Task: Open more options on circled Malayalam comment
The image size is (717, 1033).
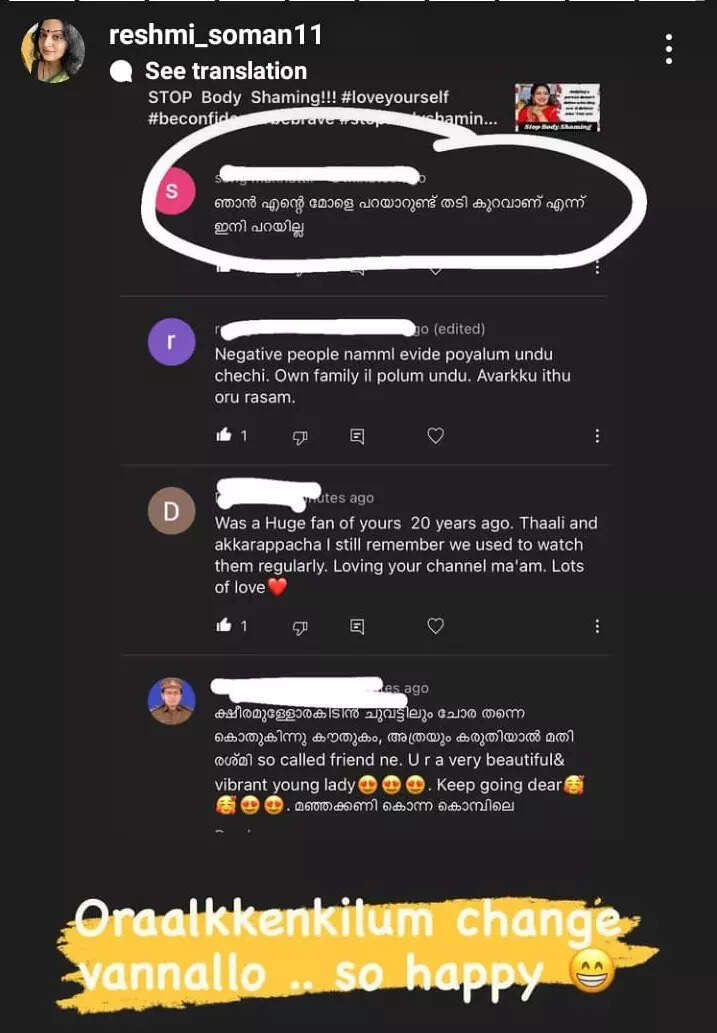Action: pyautogui.click(x=596, y=267)
